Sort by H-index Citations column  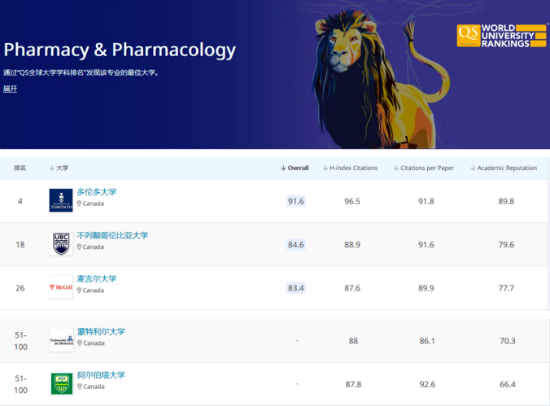350,168
